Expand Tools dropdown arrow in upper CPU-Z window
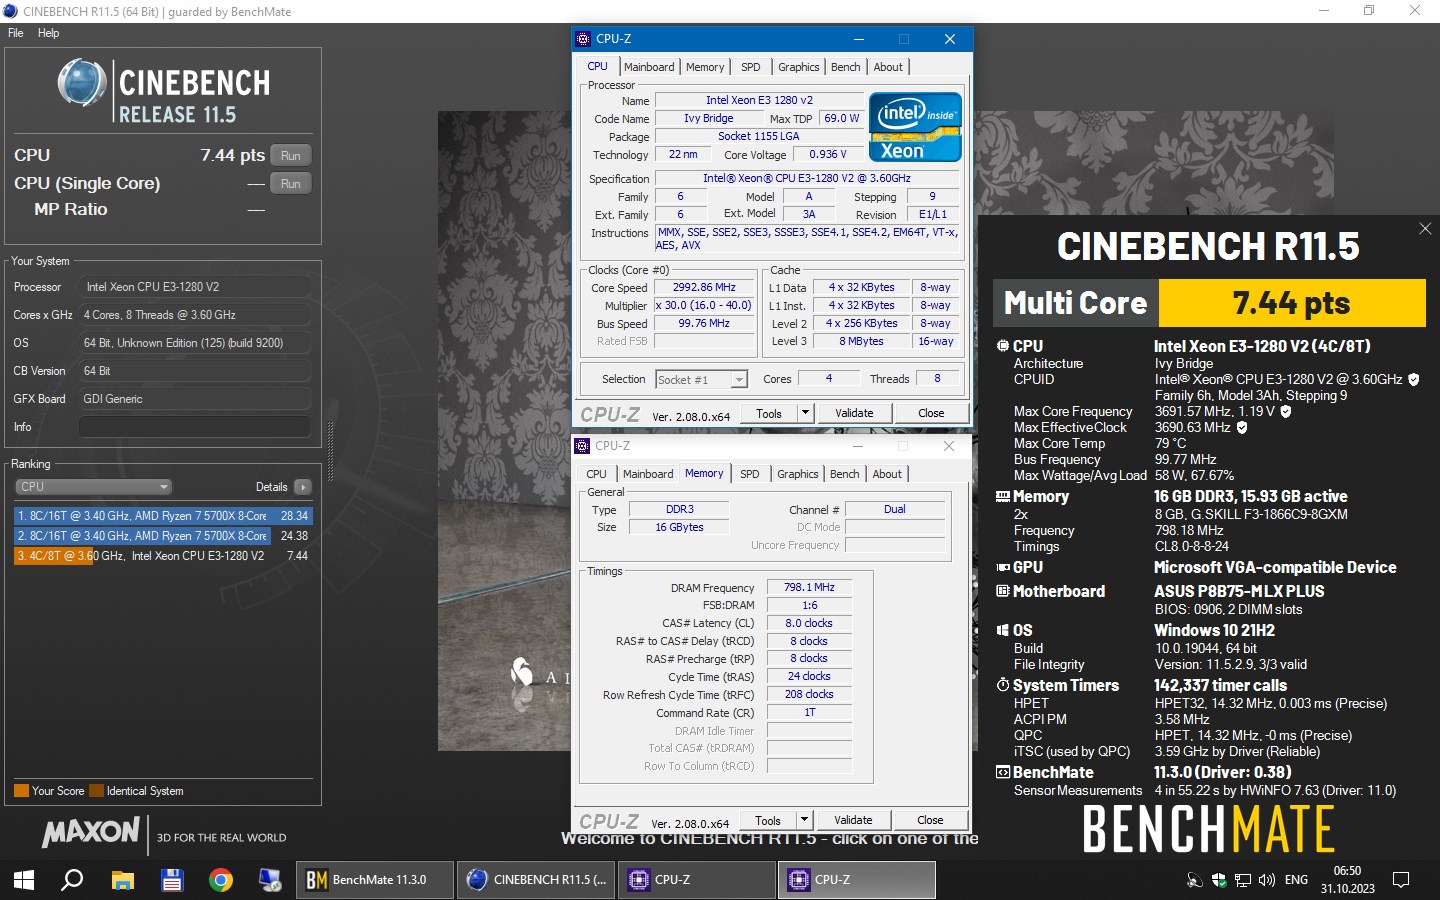The height and width of the screenshot is (900, 1440). (x=805, y=413)
